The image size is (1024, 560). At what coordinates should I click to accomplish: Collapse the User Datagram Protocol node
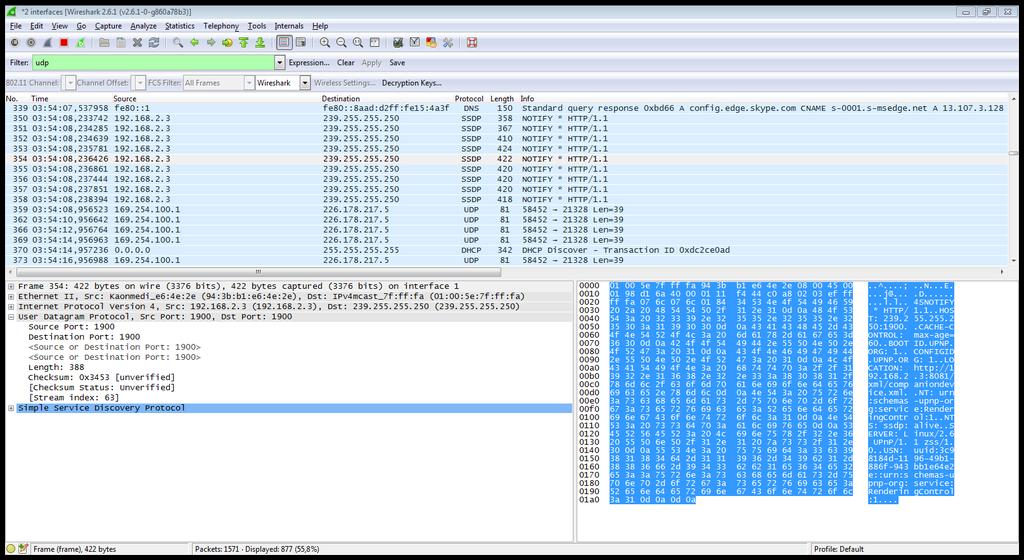pyautogui.click(x=11, y=317)
